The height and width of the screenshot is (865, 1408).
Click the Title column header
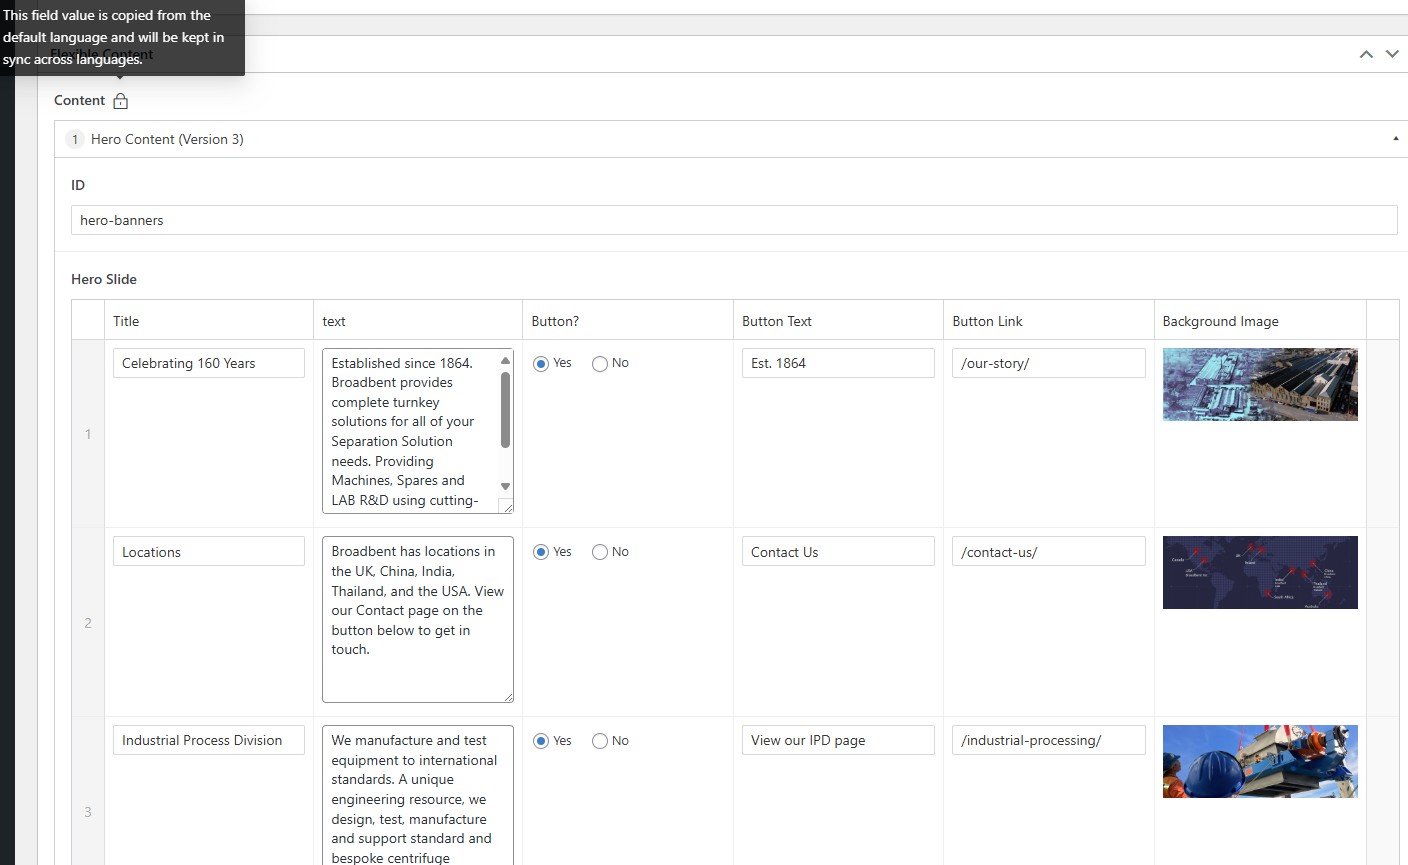coord(126,321)
